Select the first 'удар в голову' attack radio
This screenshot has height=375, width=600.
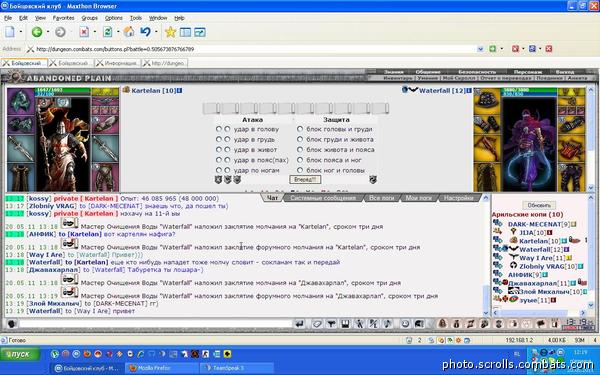point(218,129)
